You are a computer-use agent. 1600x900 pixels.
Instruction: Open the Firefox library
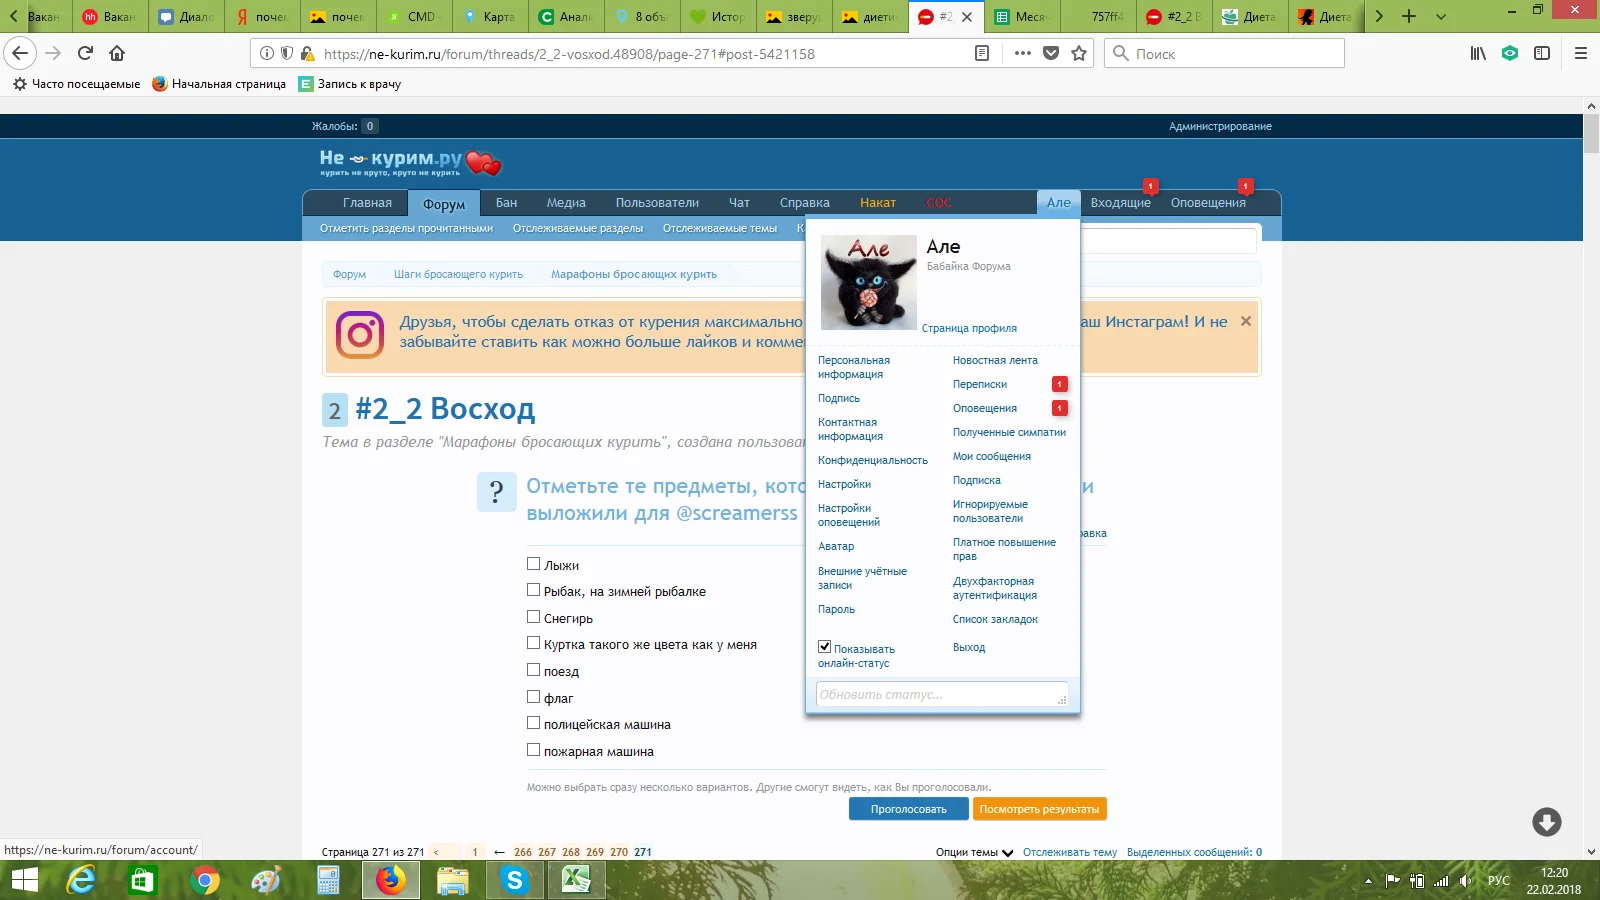click(x=1478, y=53)
